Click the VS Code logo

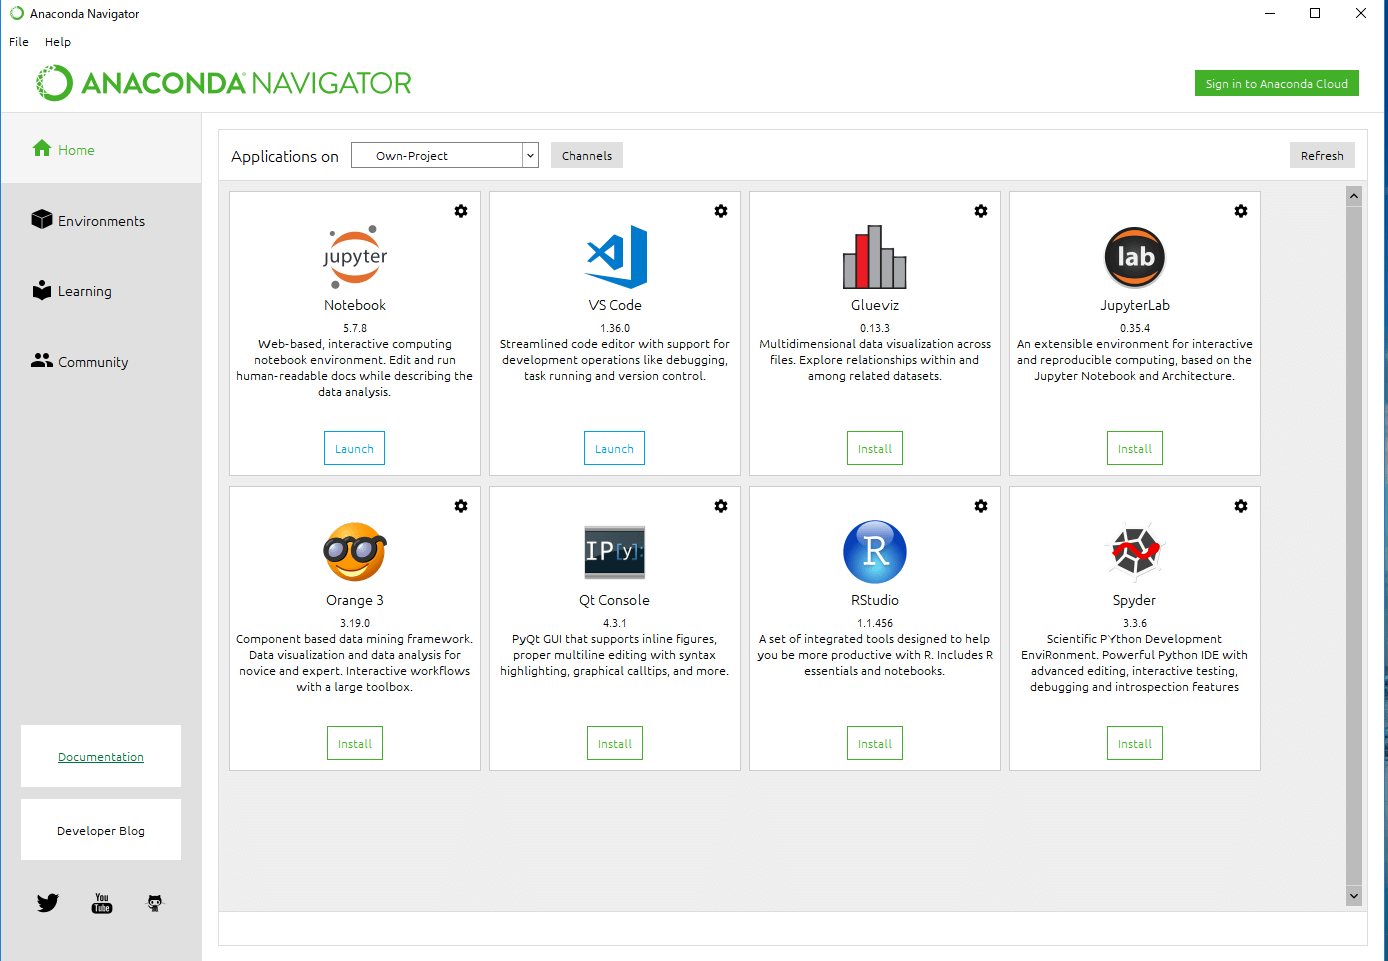[x=616, y=257]
